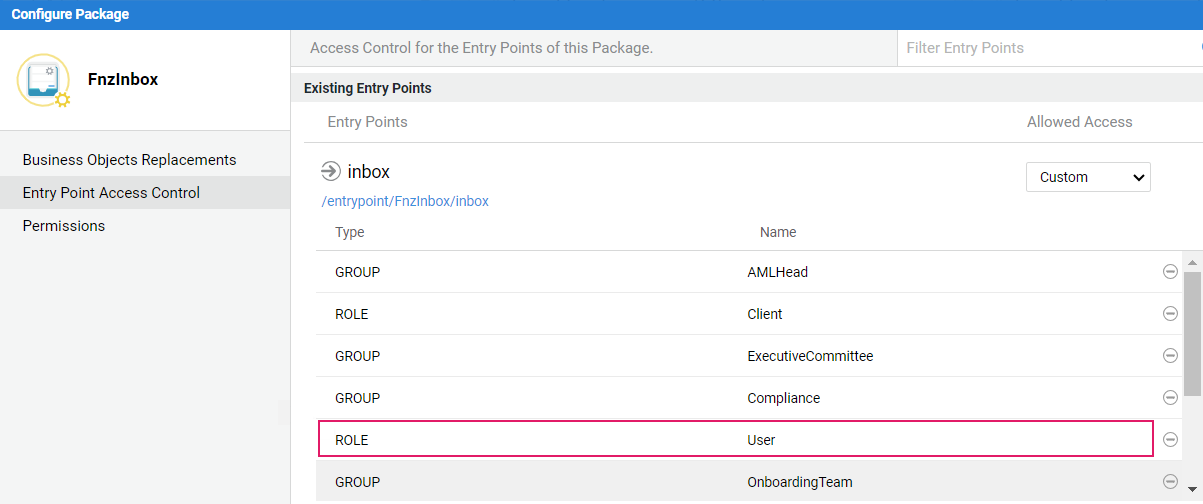This screenshot has width=1203, height=504.
Task: Remove the ExecutiveCommittee group entry
Action: click(1170, 356)
